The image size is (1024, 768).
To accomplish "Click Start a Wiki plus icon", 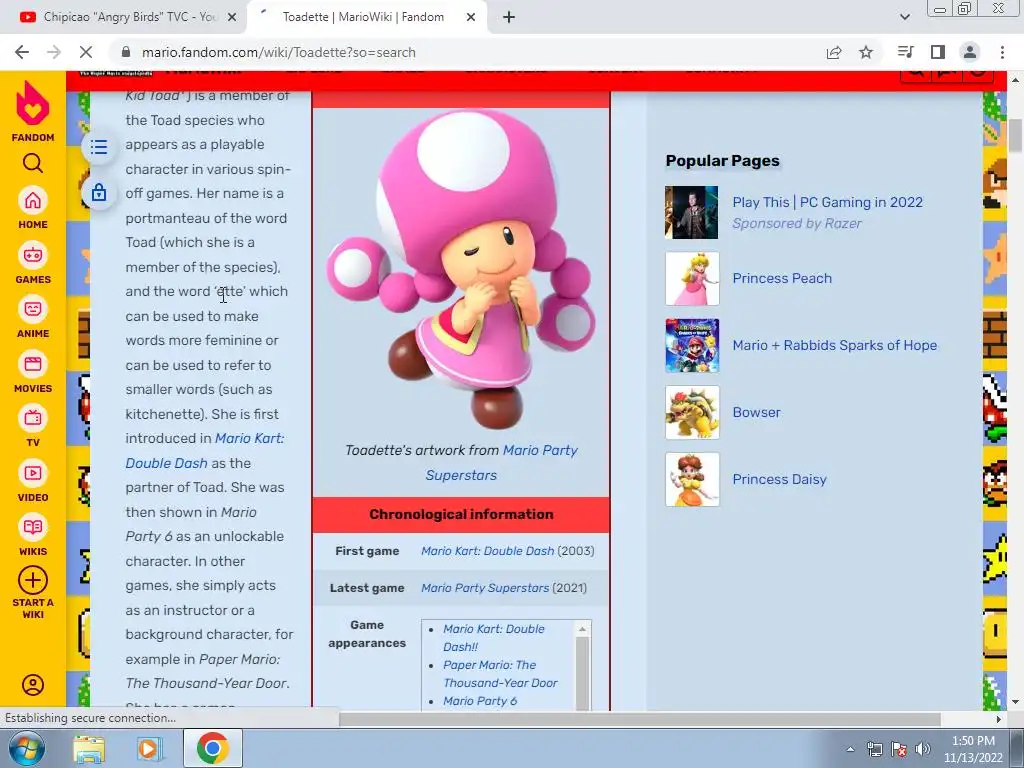I will pos(33,580).
